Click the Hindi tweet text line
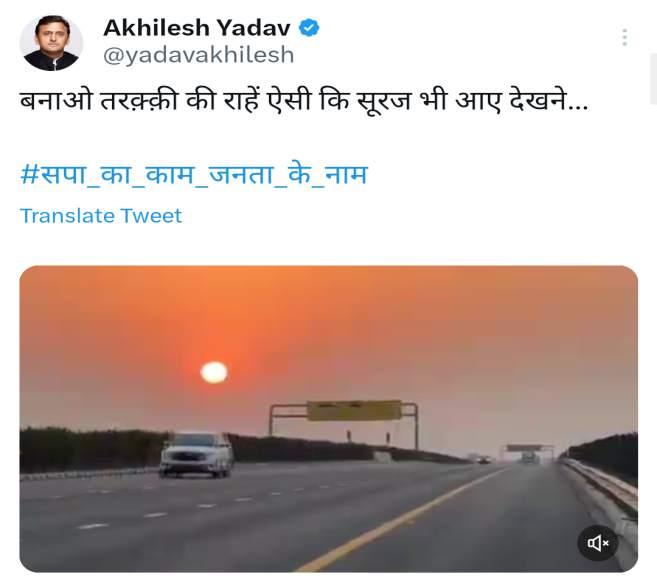 (304, 101)
